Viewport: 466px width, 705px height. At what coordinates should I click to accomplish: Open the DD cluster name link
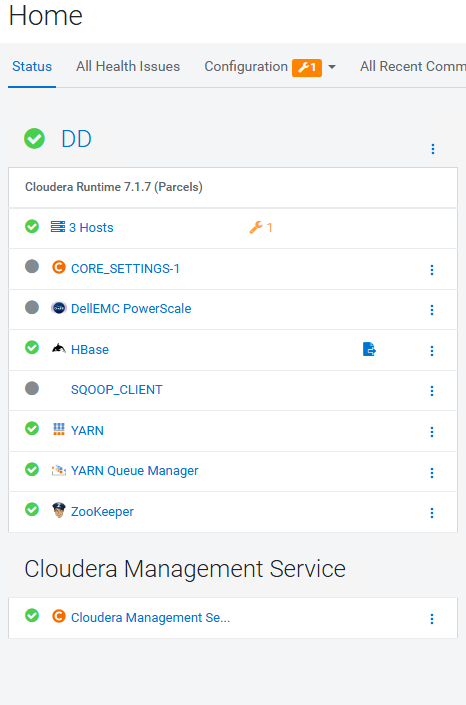[76, 139]
